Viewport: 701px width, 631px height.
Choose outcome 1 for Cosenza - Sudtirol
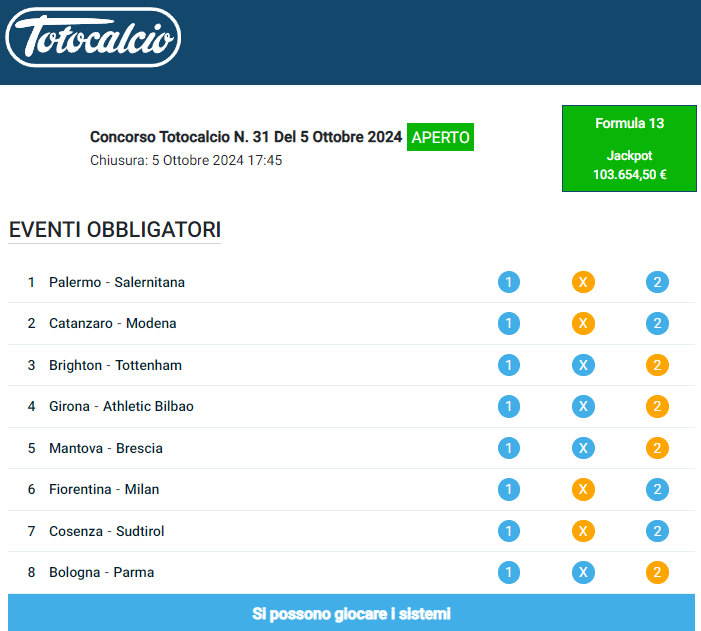[x=509, y=531]
